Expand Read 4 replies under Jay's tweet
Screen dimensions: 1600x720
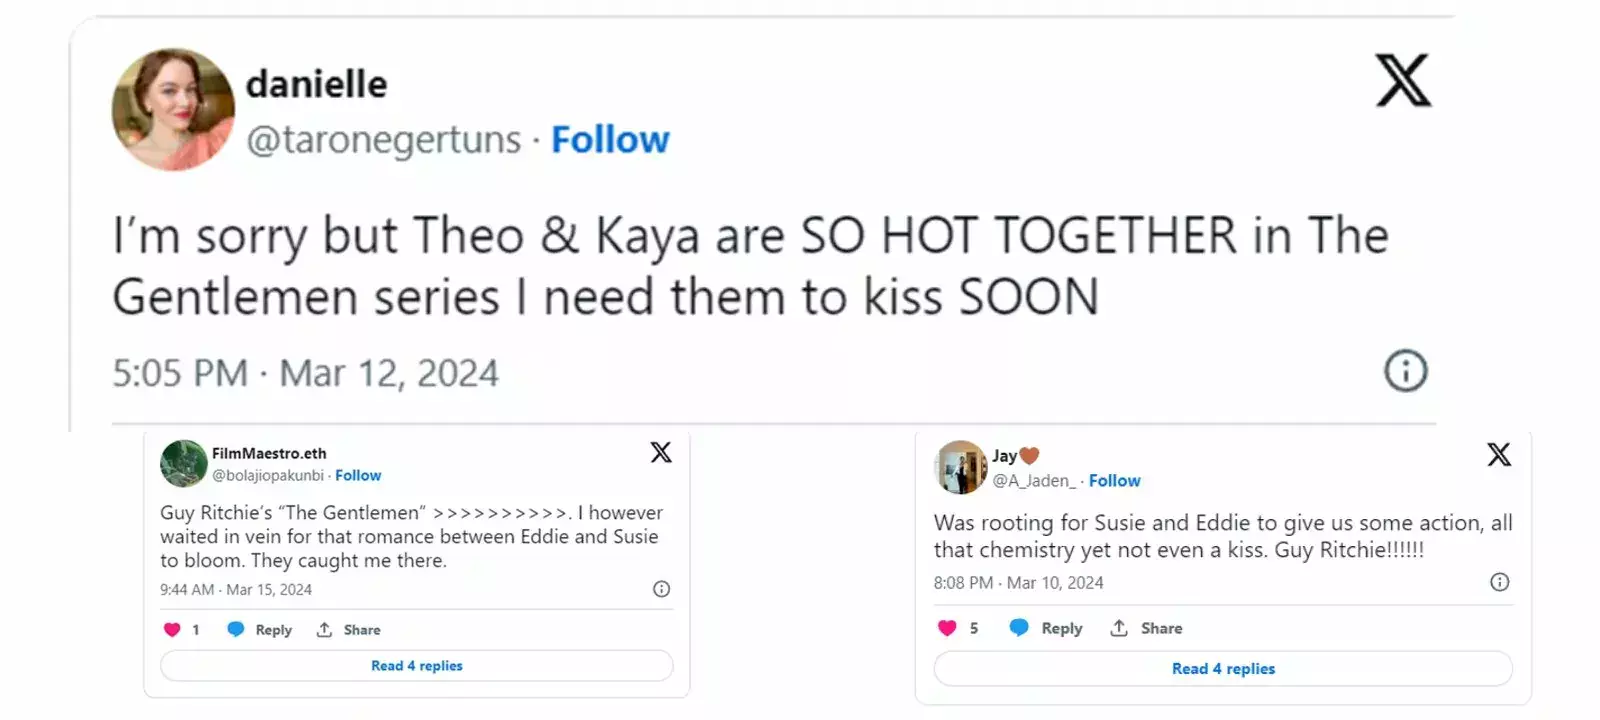[1223, 669]
